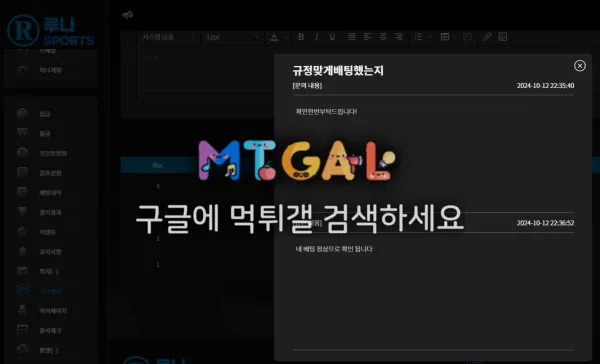The image size is (600, 364).
Task: Open 공지사항 notices page
Action: 51,252
